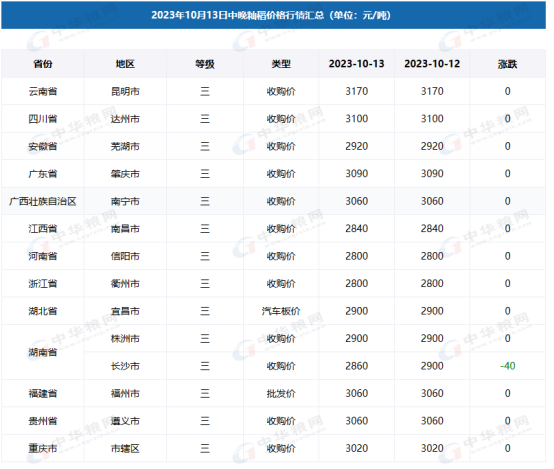Viewport: 554px width, 469px height.
Task: Click the 类型 column header
Action: click(281, 64)
